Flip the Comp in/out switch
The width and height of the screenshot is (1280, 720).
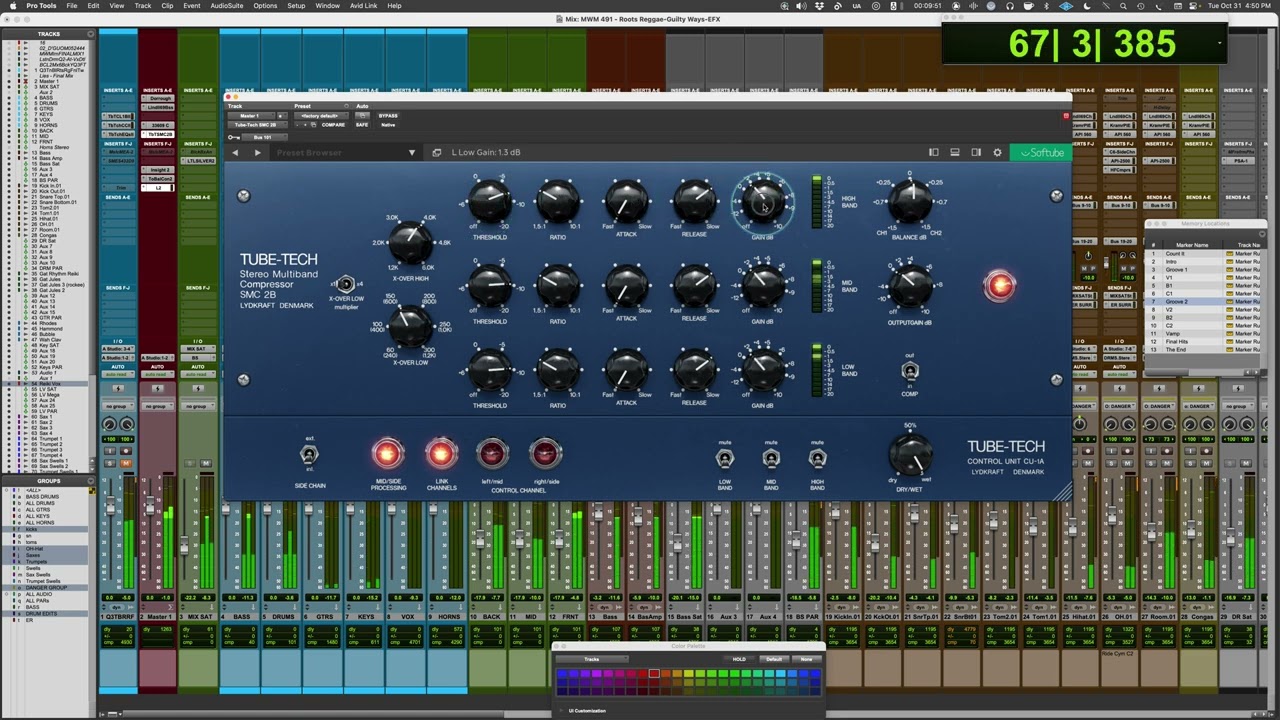pos(909,371)
